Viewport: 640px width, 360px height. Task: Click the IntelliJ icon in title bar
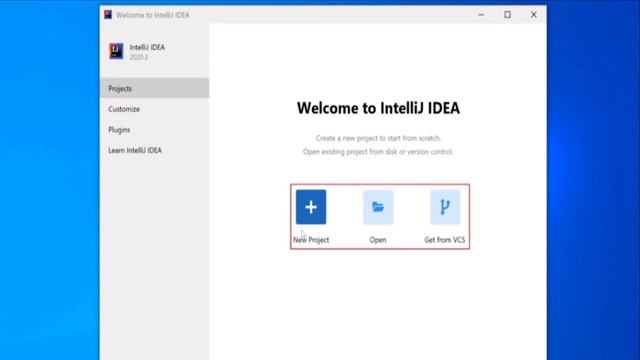pyautogui.click(x=108, y=15)
